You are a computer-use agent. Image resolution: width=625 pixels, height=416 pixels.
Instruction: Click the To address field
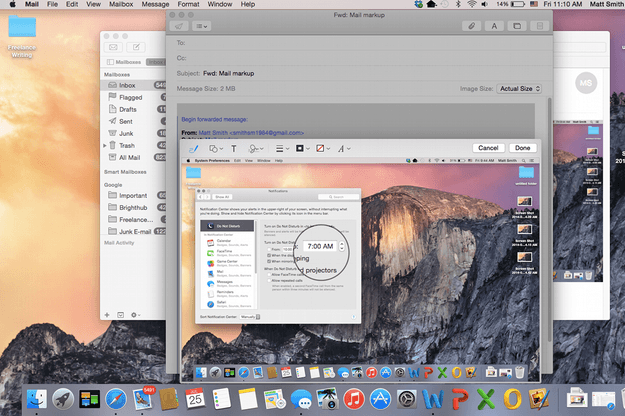click(x=359, y=43)
